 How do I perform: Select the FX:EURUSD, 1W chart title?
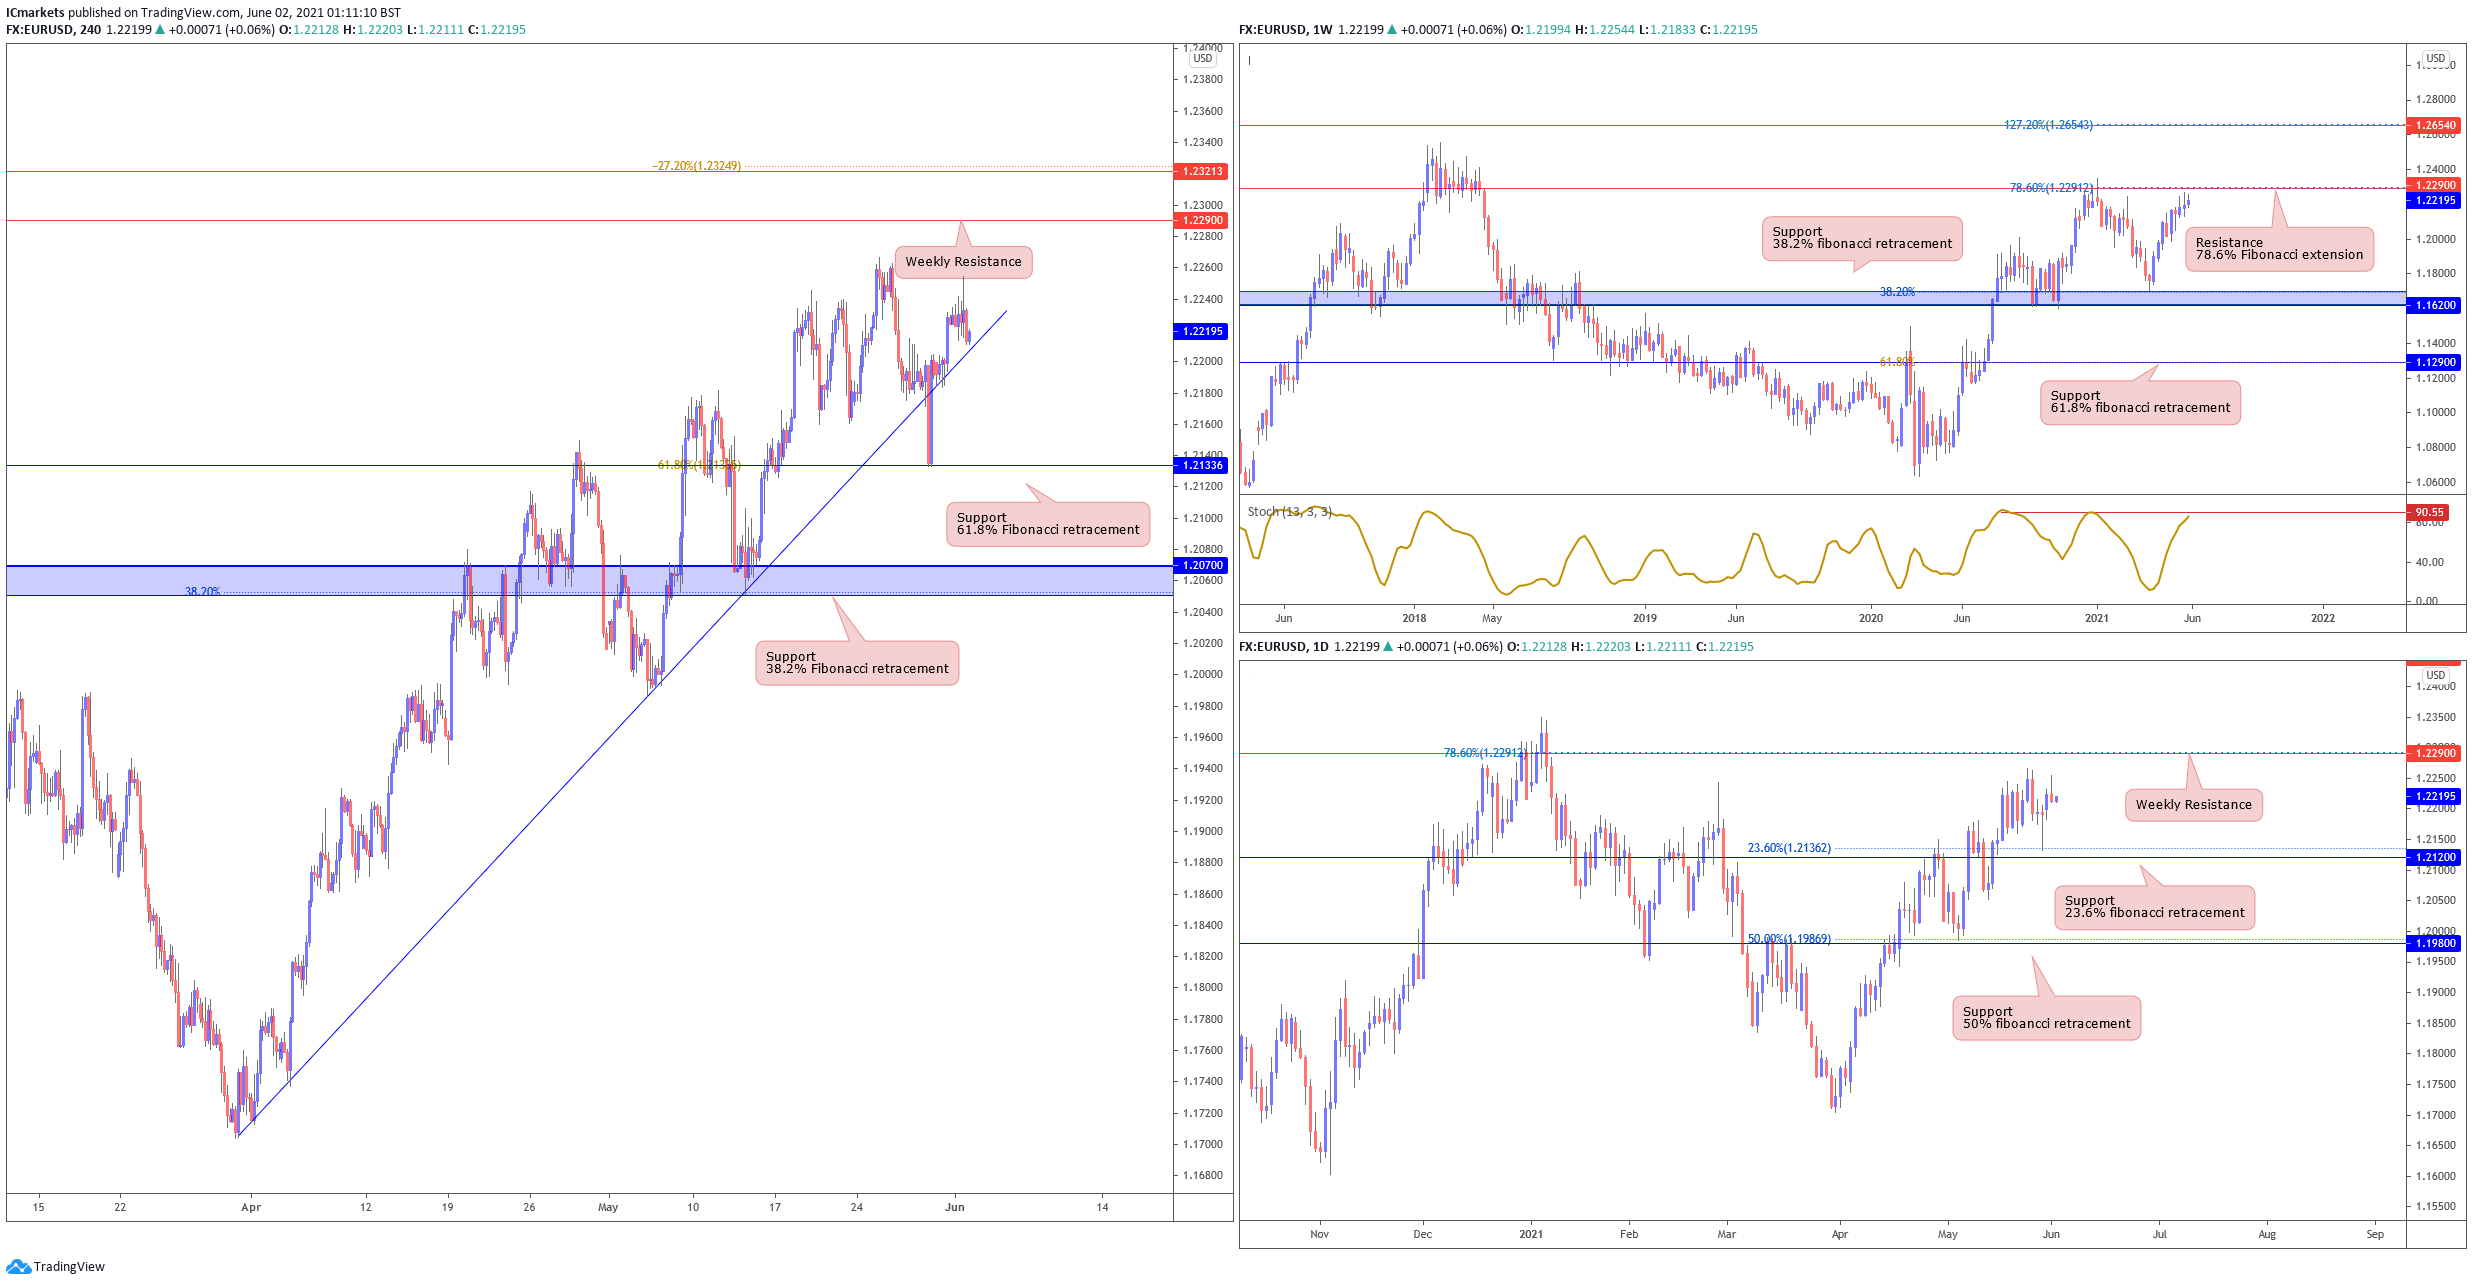pos(1285,30)
